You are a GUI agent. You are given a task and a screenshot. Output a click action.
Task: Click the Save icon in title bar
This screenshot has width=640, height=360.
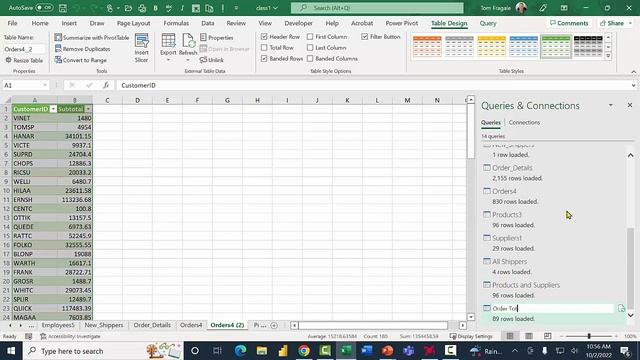coord(62,8)
